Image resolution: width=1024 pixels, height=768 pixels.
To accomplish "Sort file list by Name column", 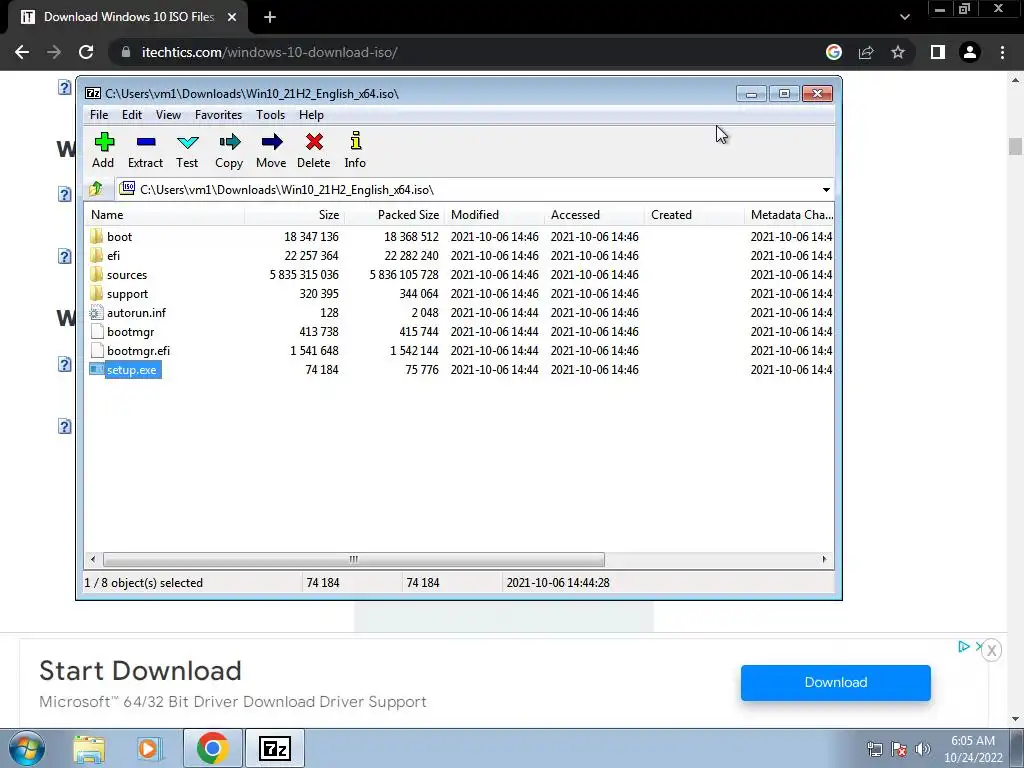I will coord(165,215).
